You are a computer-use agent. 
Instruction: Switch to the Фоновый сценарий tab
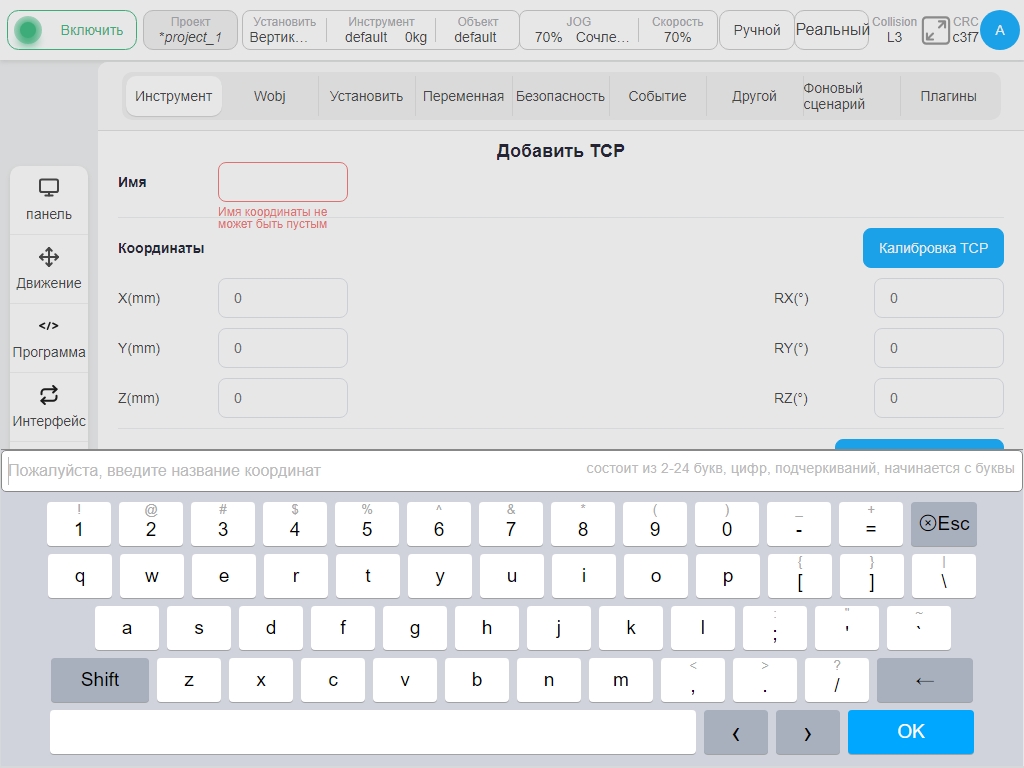coord(851,96)
